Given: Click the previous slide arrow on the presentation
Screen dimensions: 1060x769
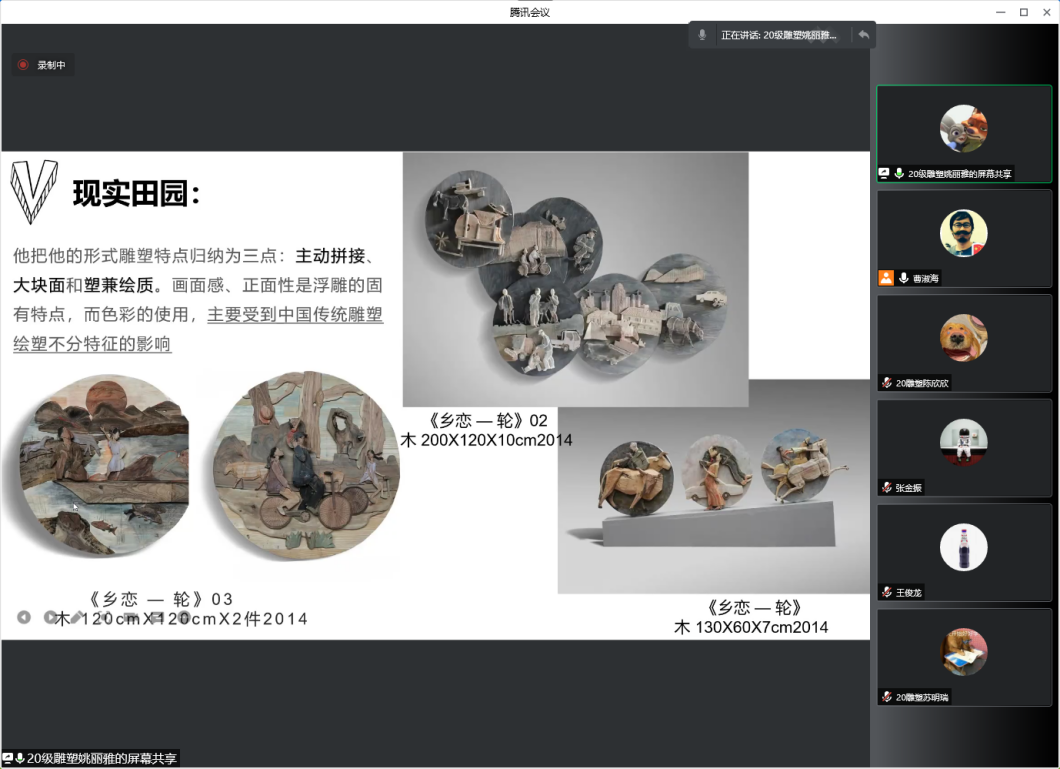Looking at the screenshot, I should 24,617.
